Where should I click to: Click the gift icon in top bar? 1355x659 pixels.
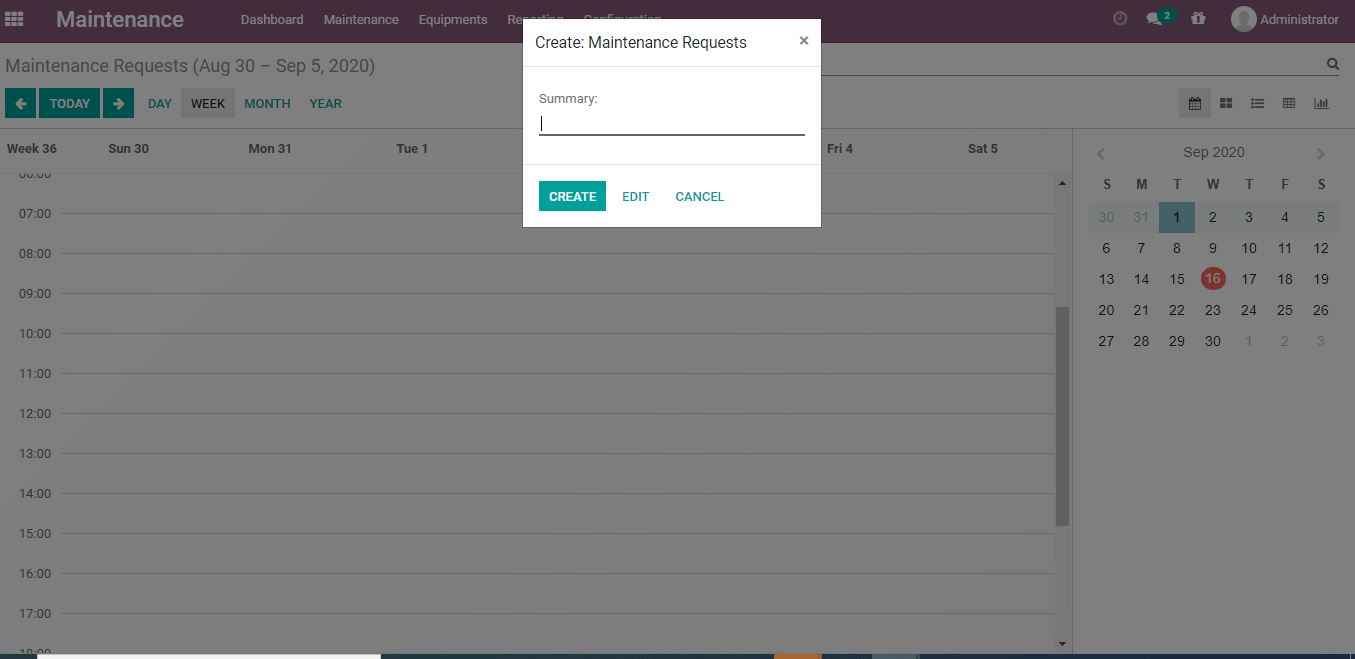1198,19
